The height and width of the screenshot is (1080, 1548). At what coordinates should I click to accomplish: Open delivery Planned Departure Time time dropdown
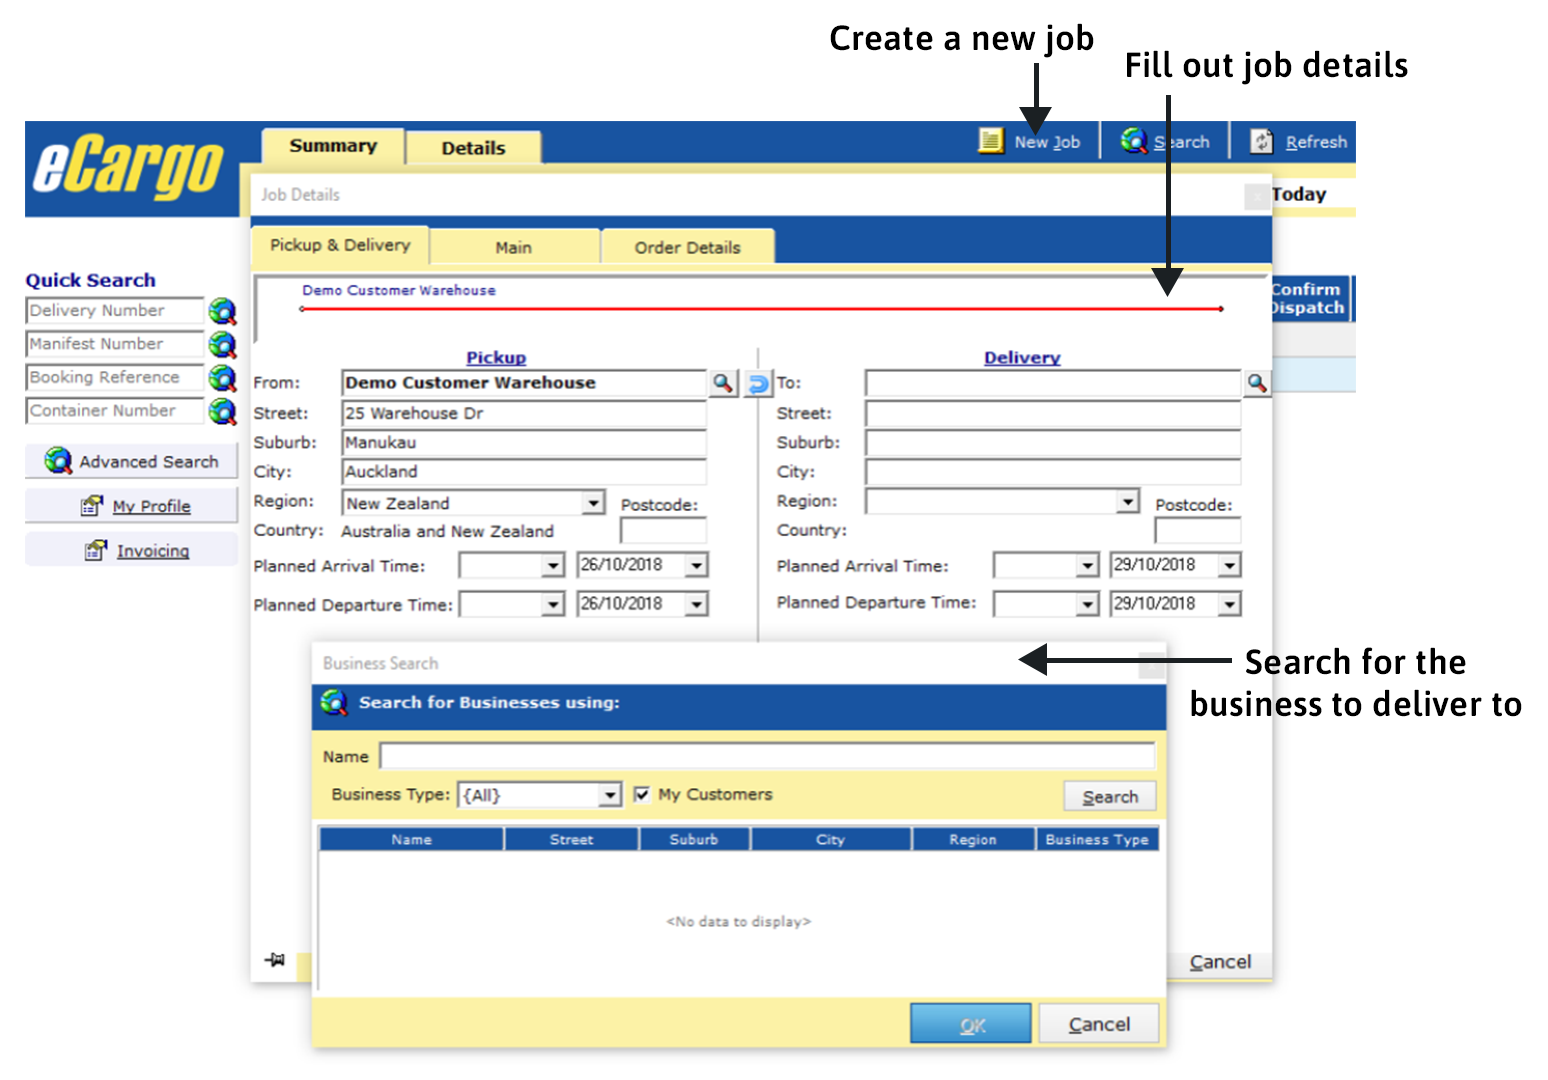tap(1088, 605)
